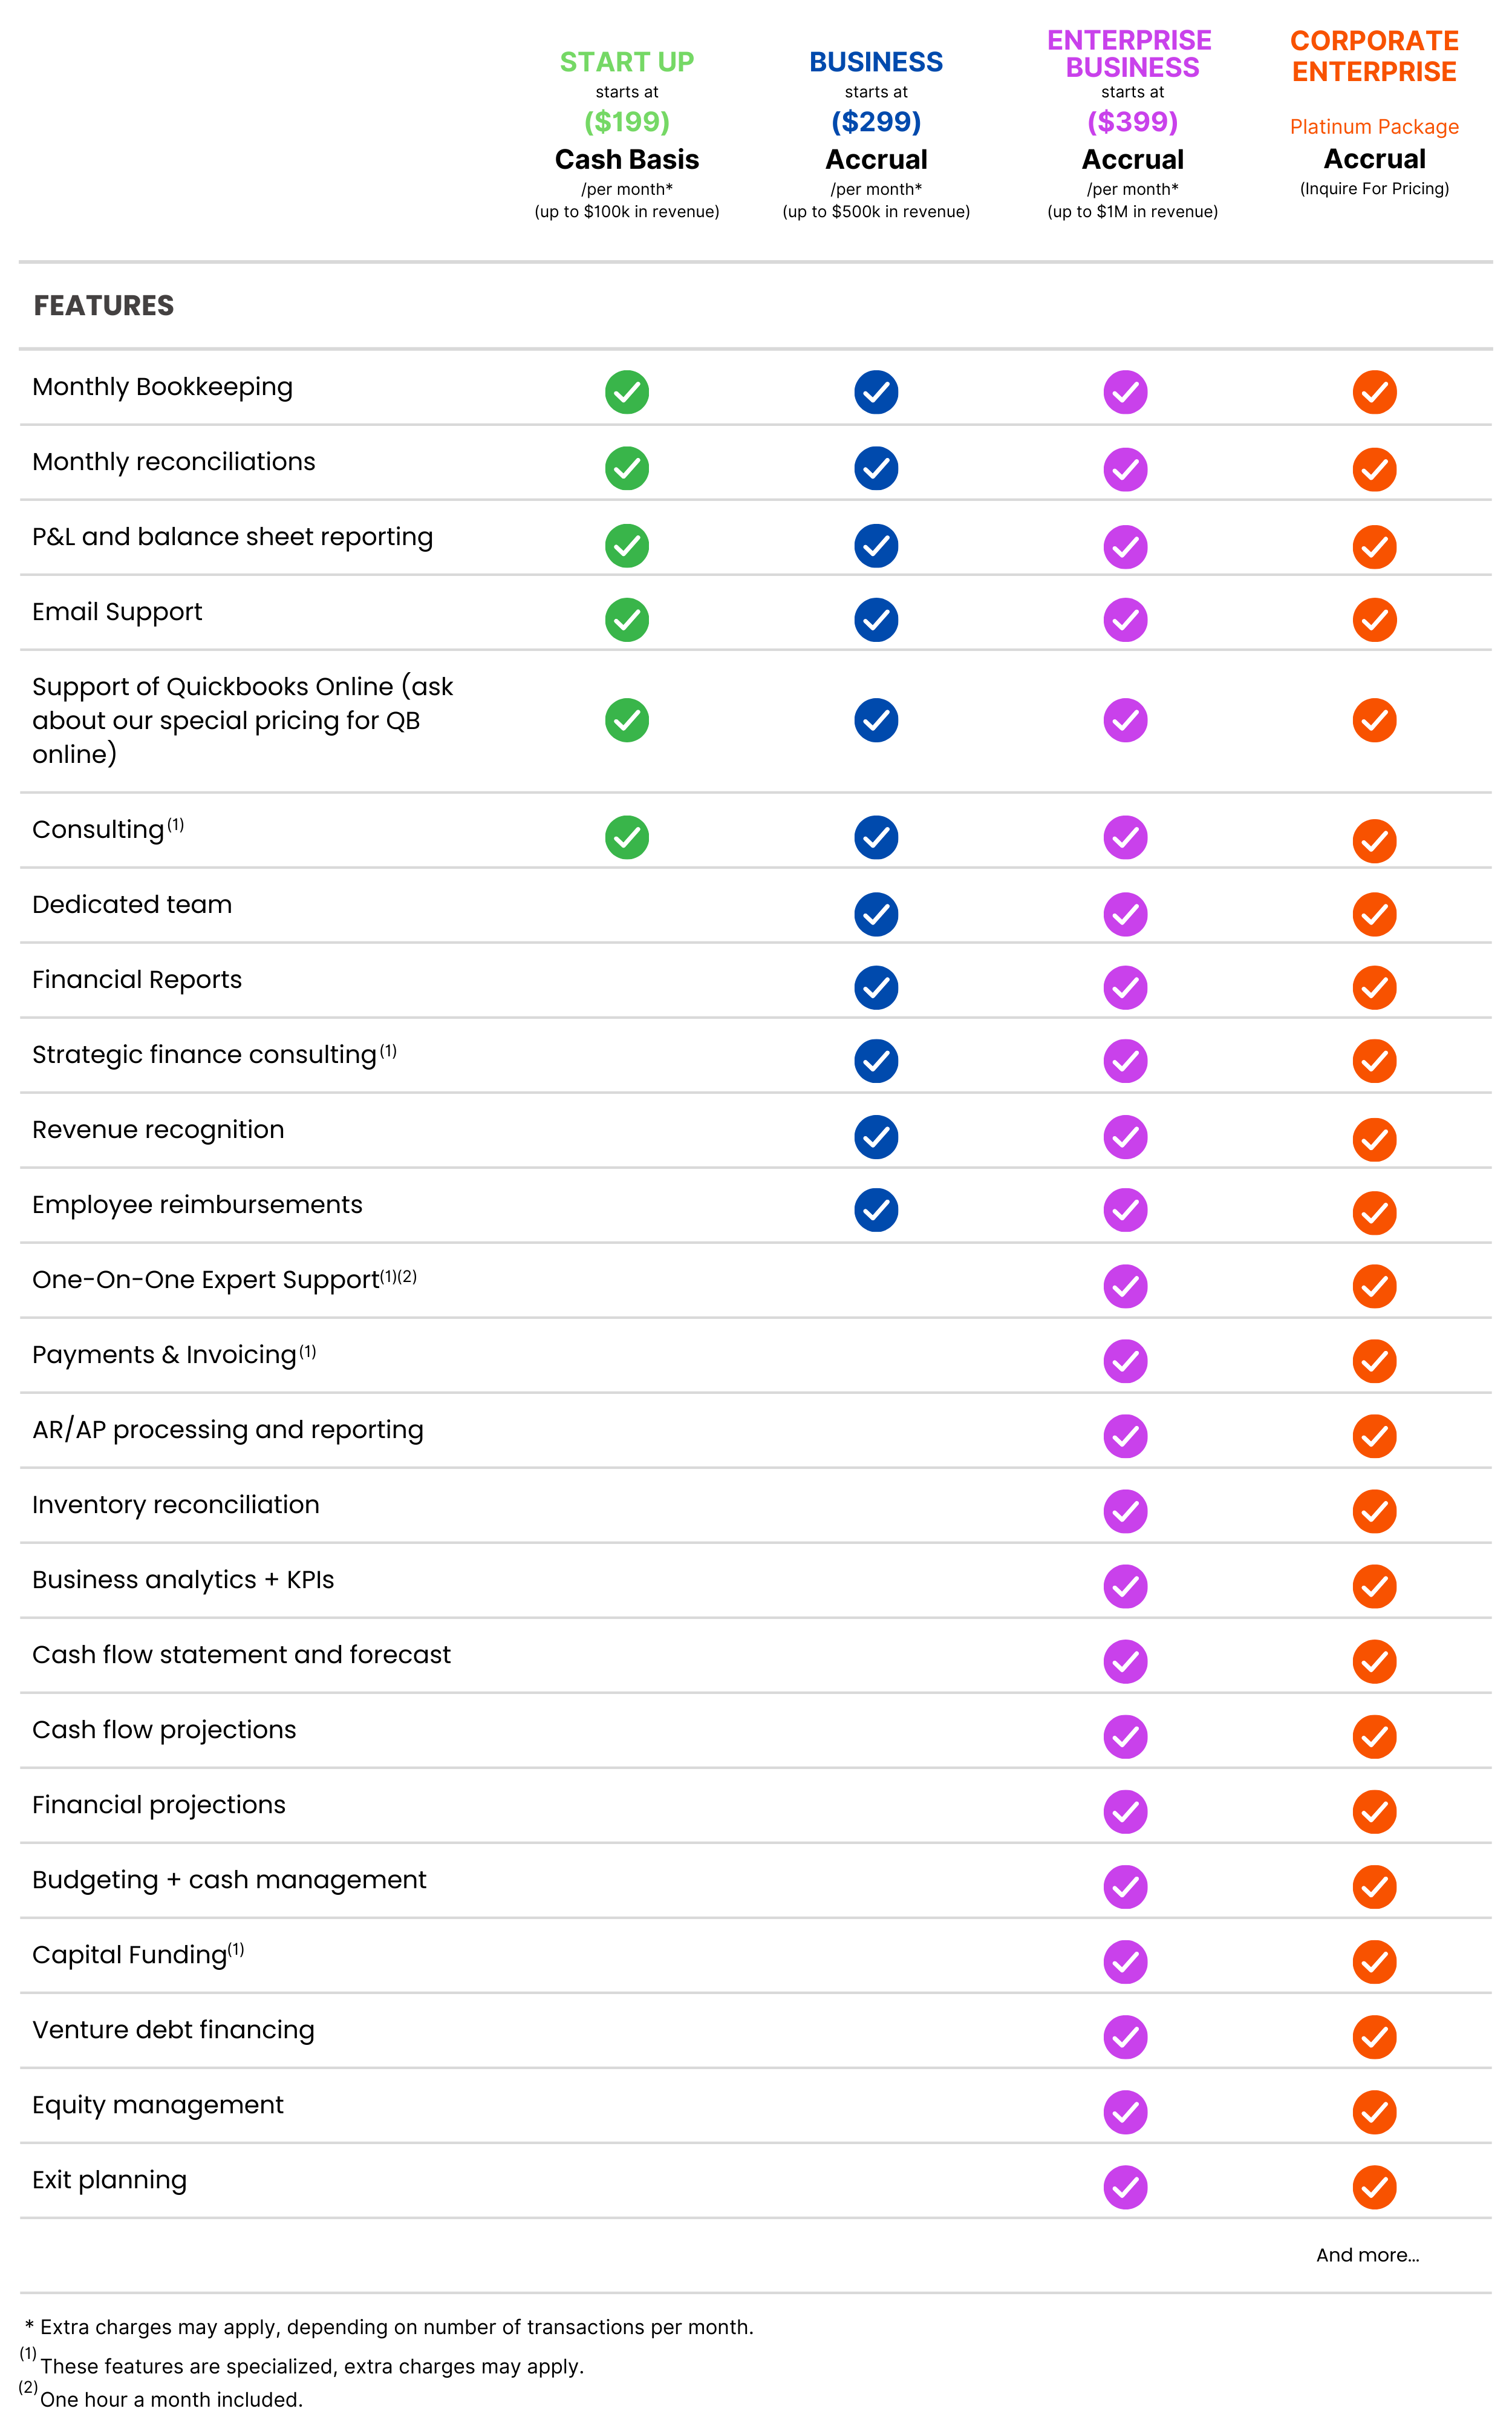Click blue checkmark for Employee reimbursements
The width and height of the screenshot is (1512, 2420).
(876, 1210)
